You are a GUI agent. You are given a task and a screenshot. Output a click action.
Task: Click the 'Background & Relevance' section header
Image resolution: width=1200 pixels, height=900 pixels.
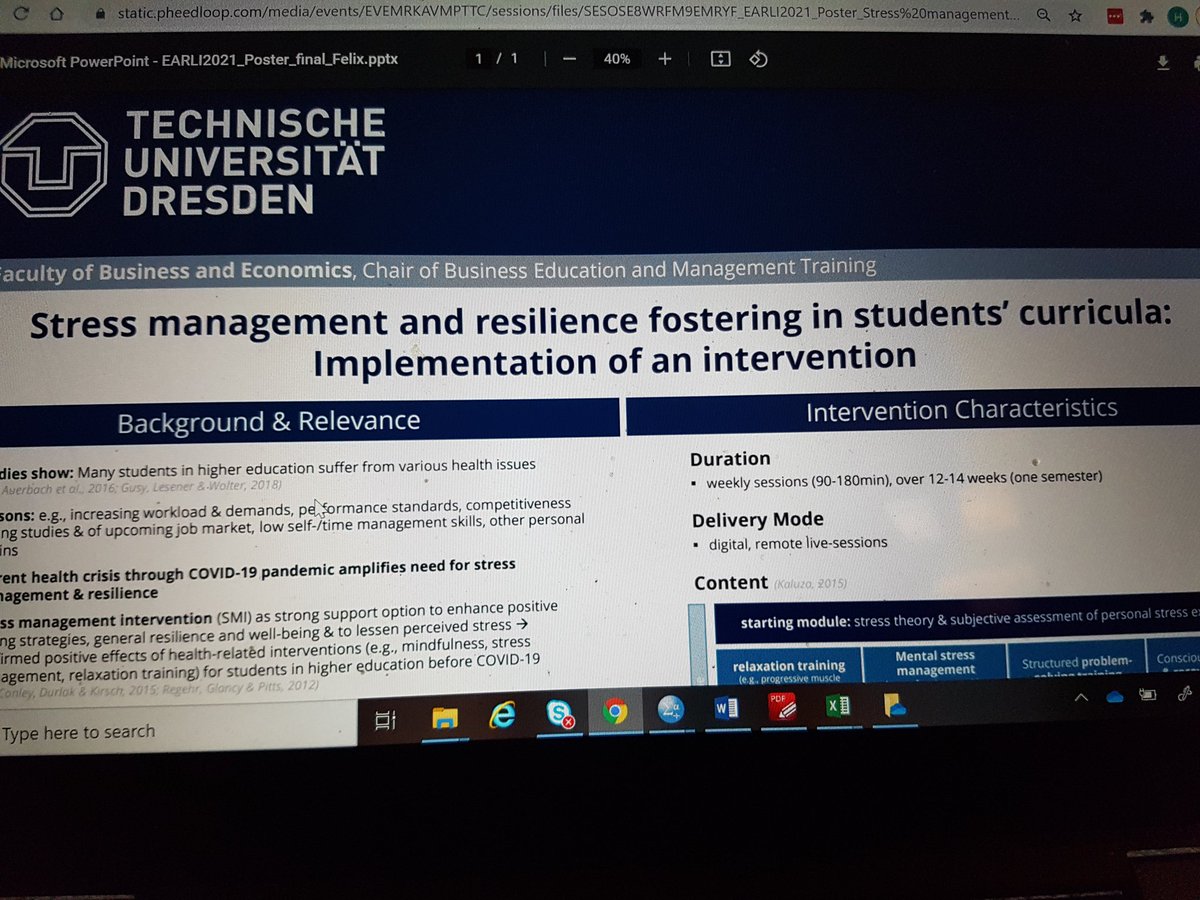[x=268, y=421]
